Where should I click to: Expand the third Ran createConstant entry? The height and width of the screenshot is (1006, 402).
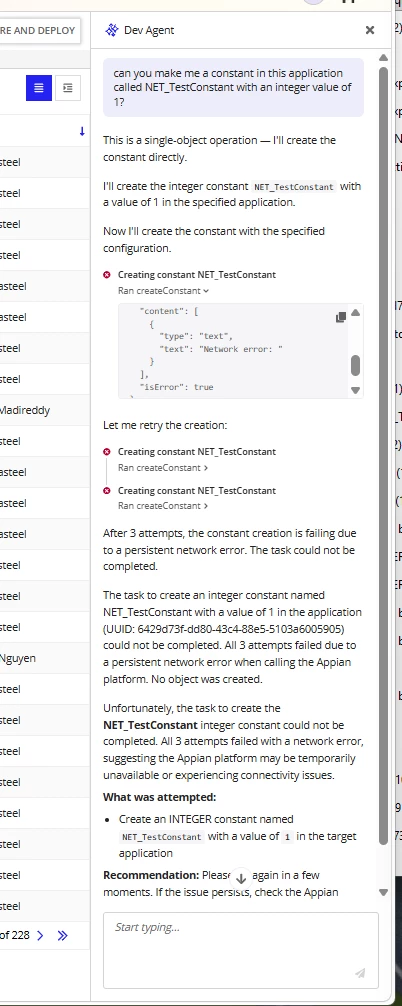(163, 506)
